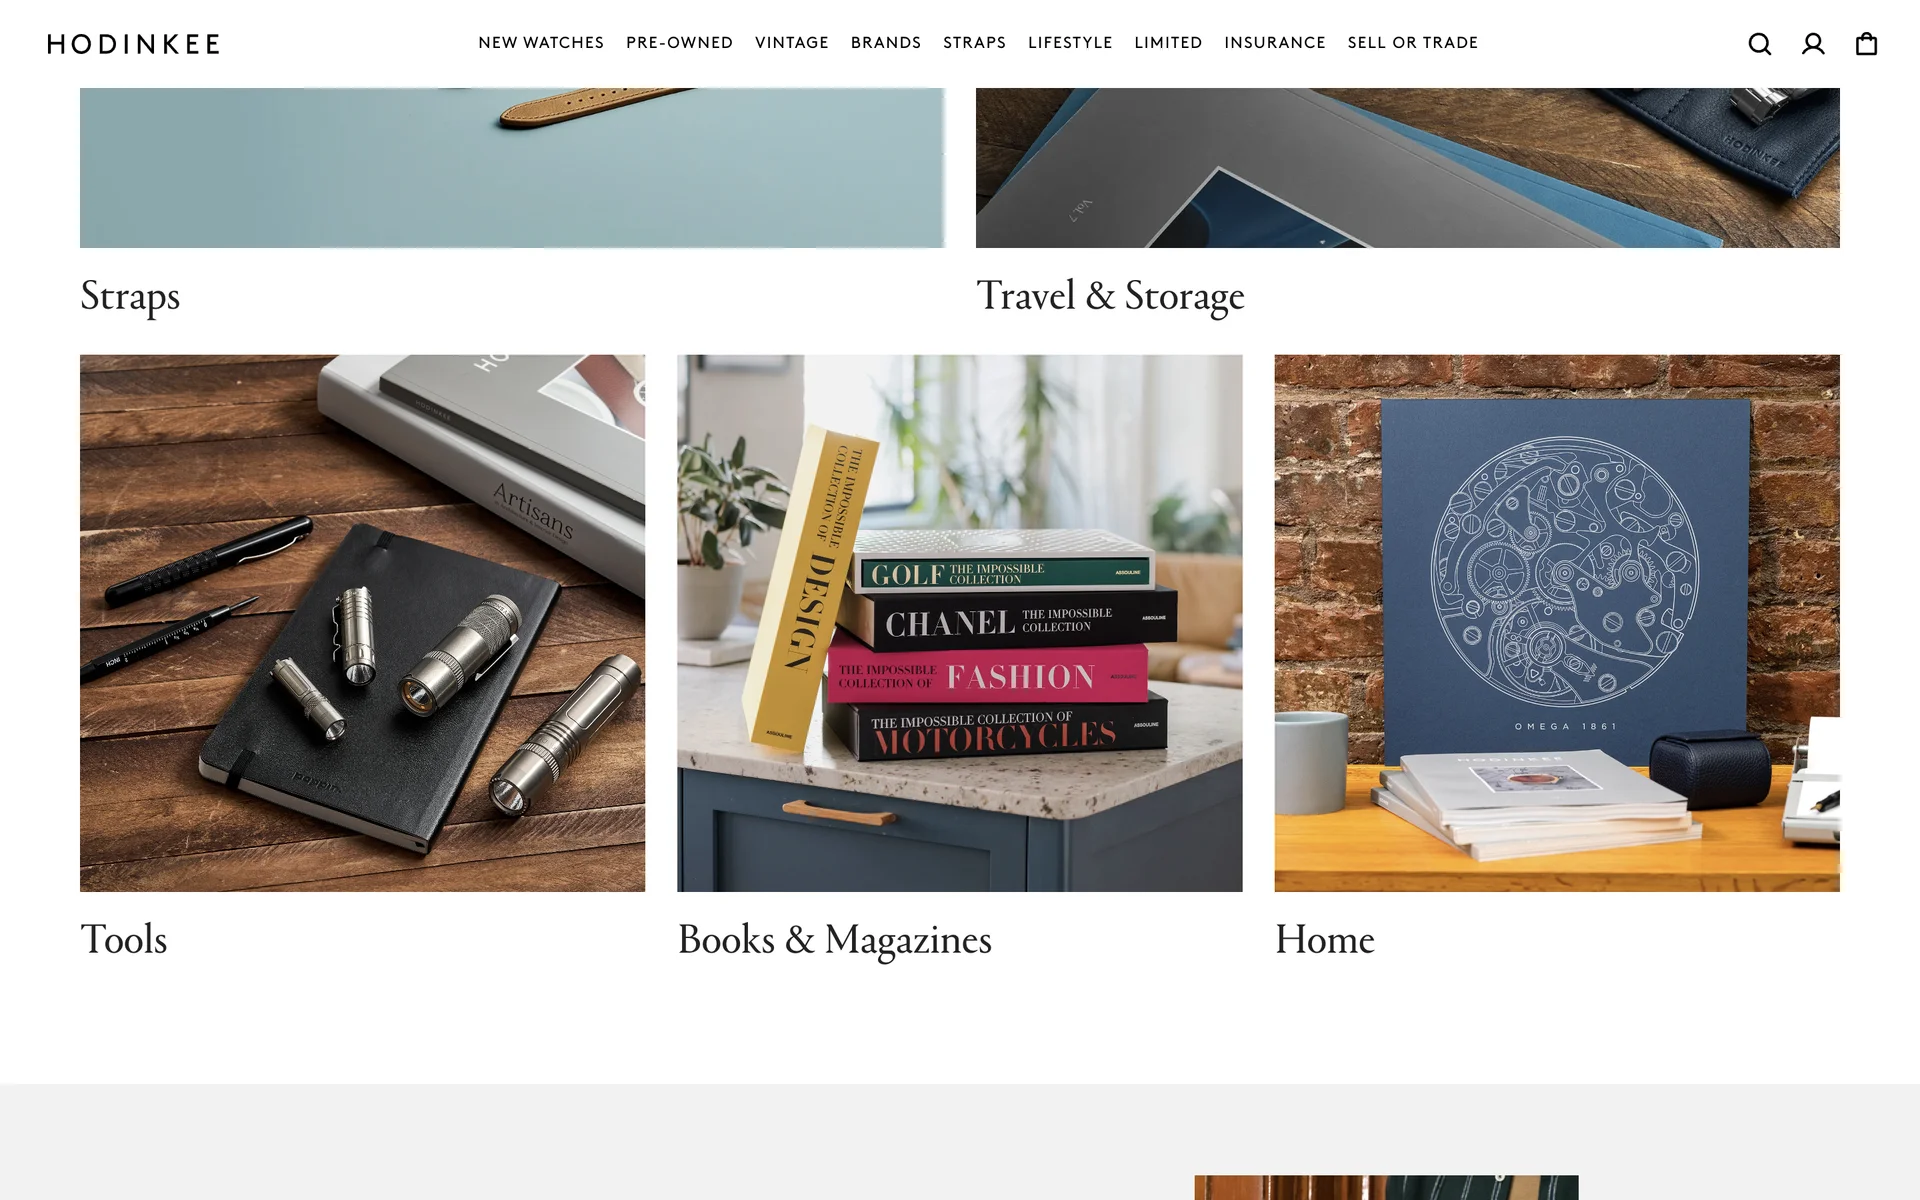Open the Books & Magazines stacked books image
The width and height of the screenshot is (1920, 1200).
(960, 623)
